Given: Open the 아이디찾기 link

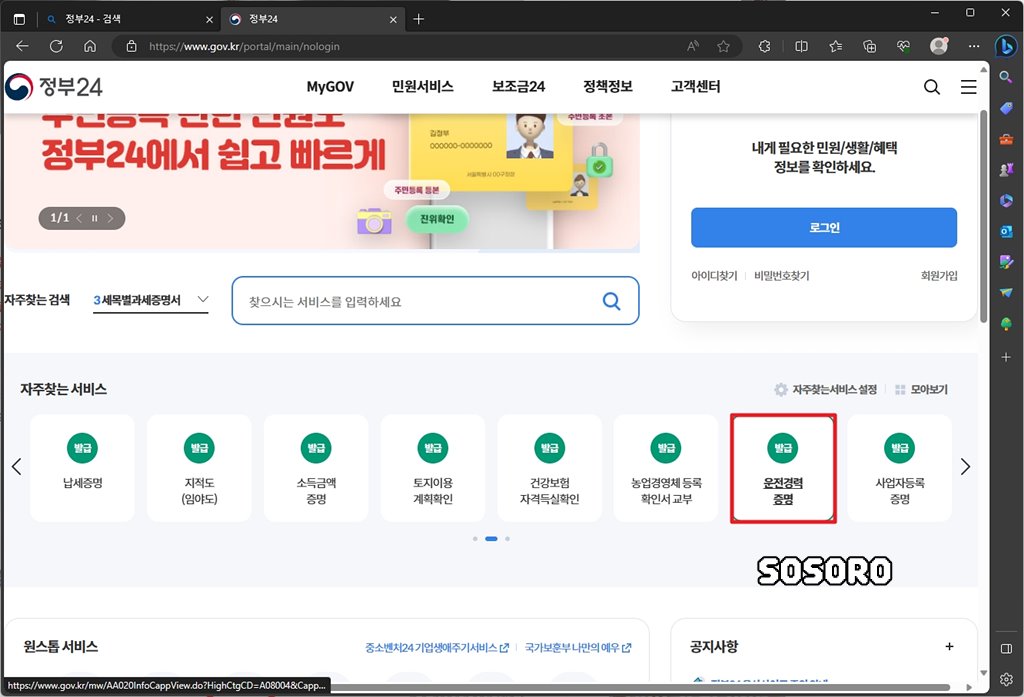Looking at the screenshot, I should 714,276.
